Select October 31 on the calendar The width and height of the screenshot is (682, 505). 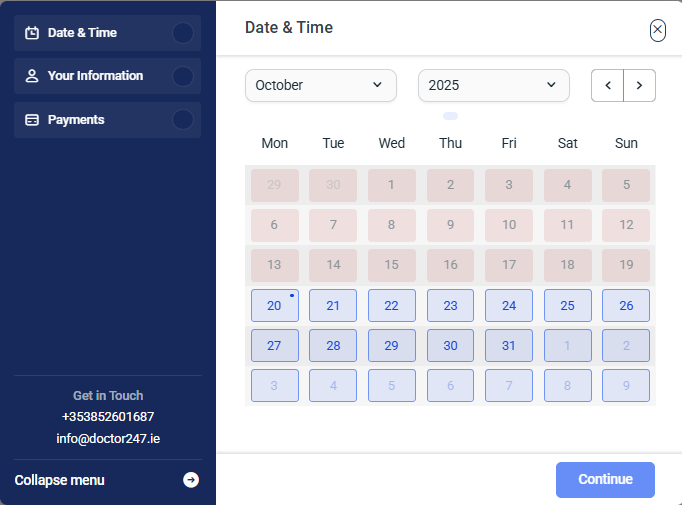[x=509, y=345]
